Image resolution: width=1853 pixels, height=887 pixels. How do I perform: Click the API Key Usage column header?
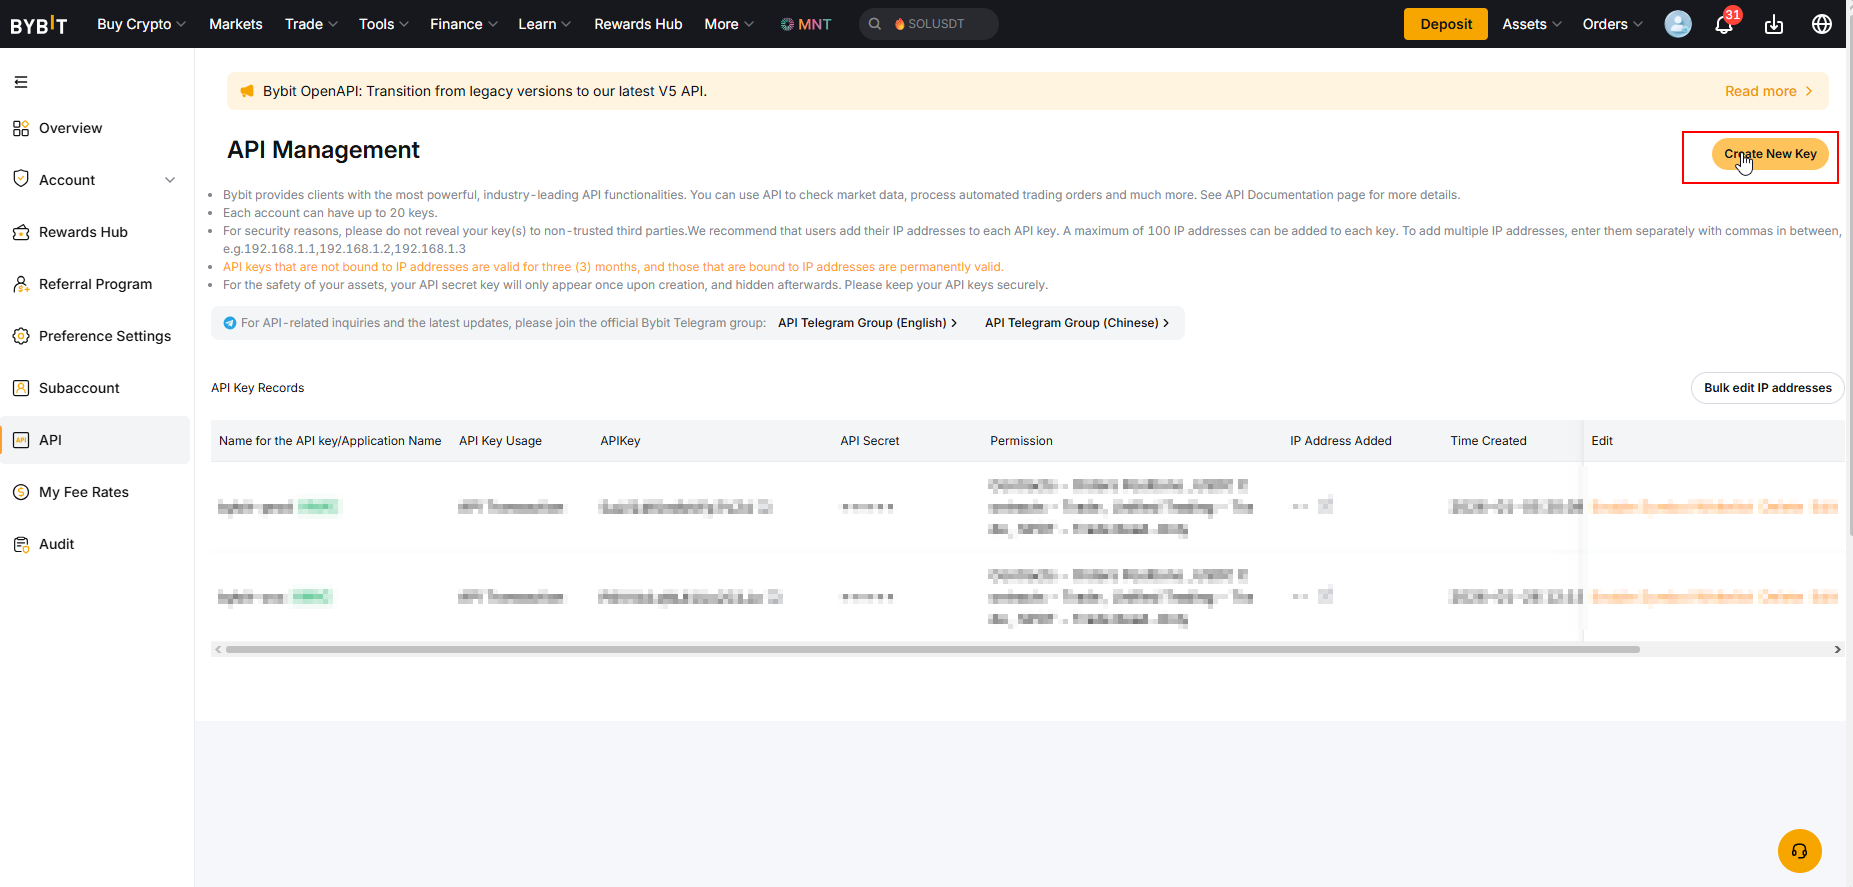(x=500, y=441)
